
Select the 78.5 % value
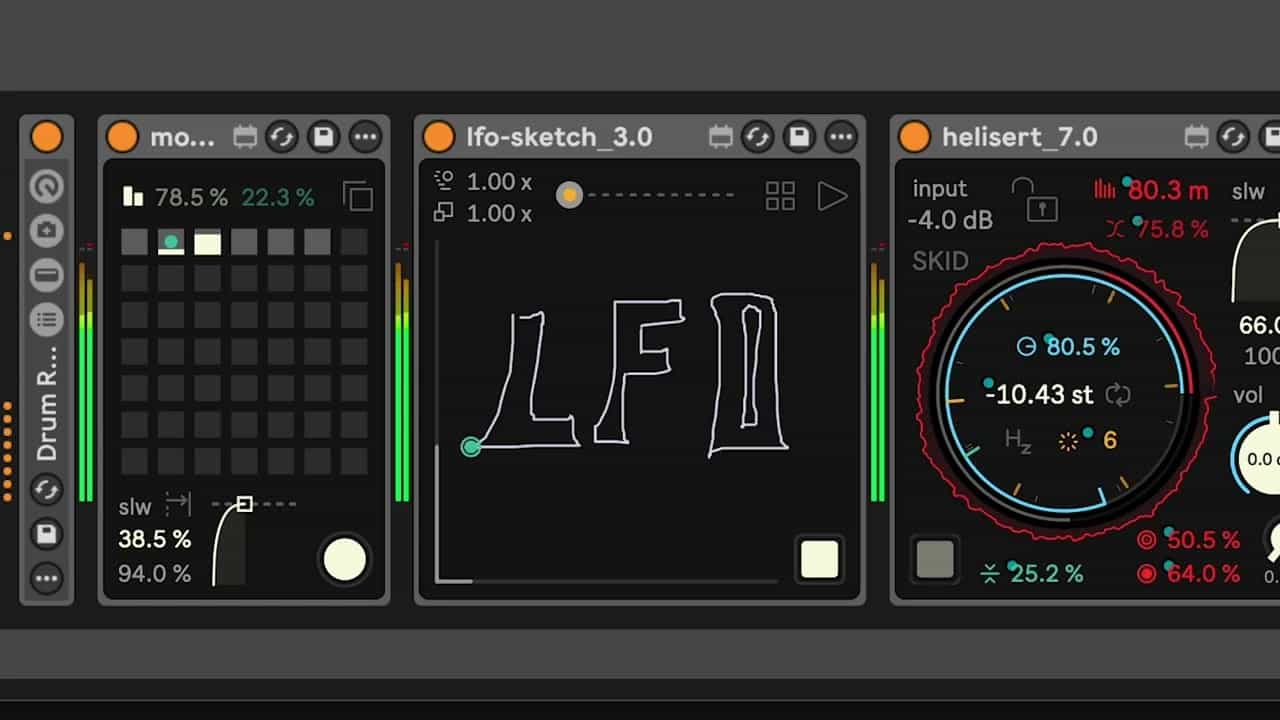click(192, 197)
